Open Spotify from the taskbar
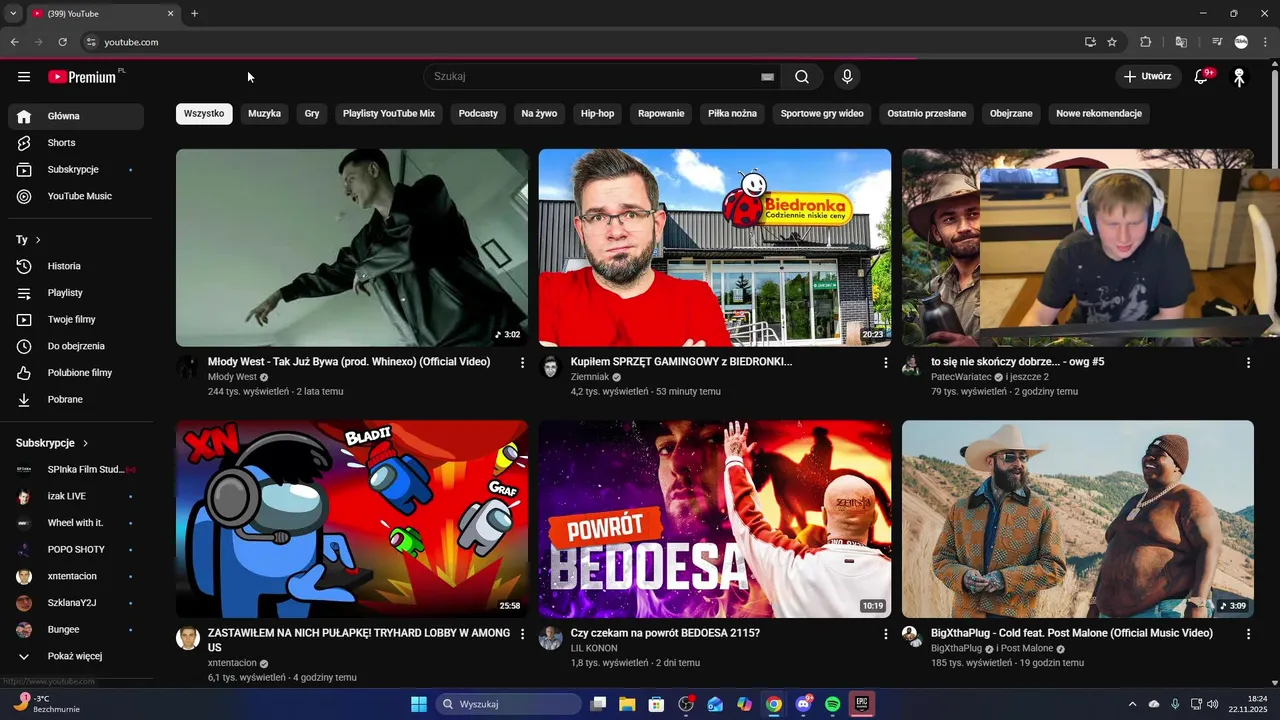The image size is (1280, 720). pyautogui.click(x=833, y=704)
